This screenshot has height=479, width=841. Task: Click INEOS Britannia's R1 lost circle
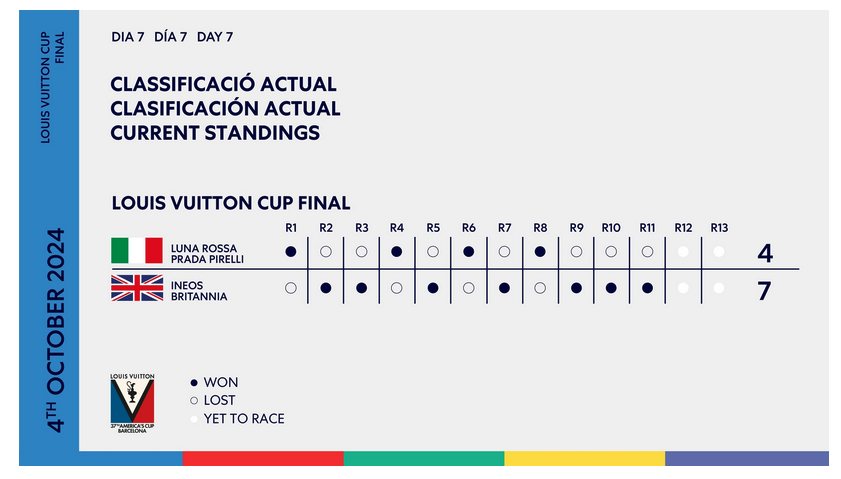pos(291,288)
